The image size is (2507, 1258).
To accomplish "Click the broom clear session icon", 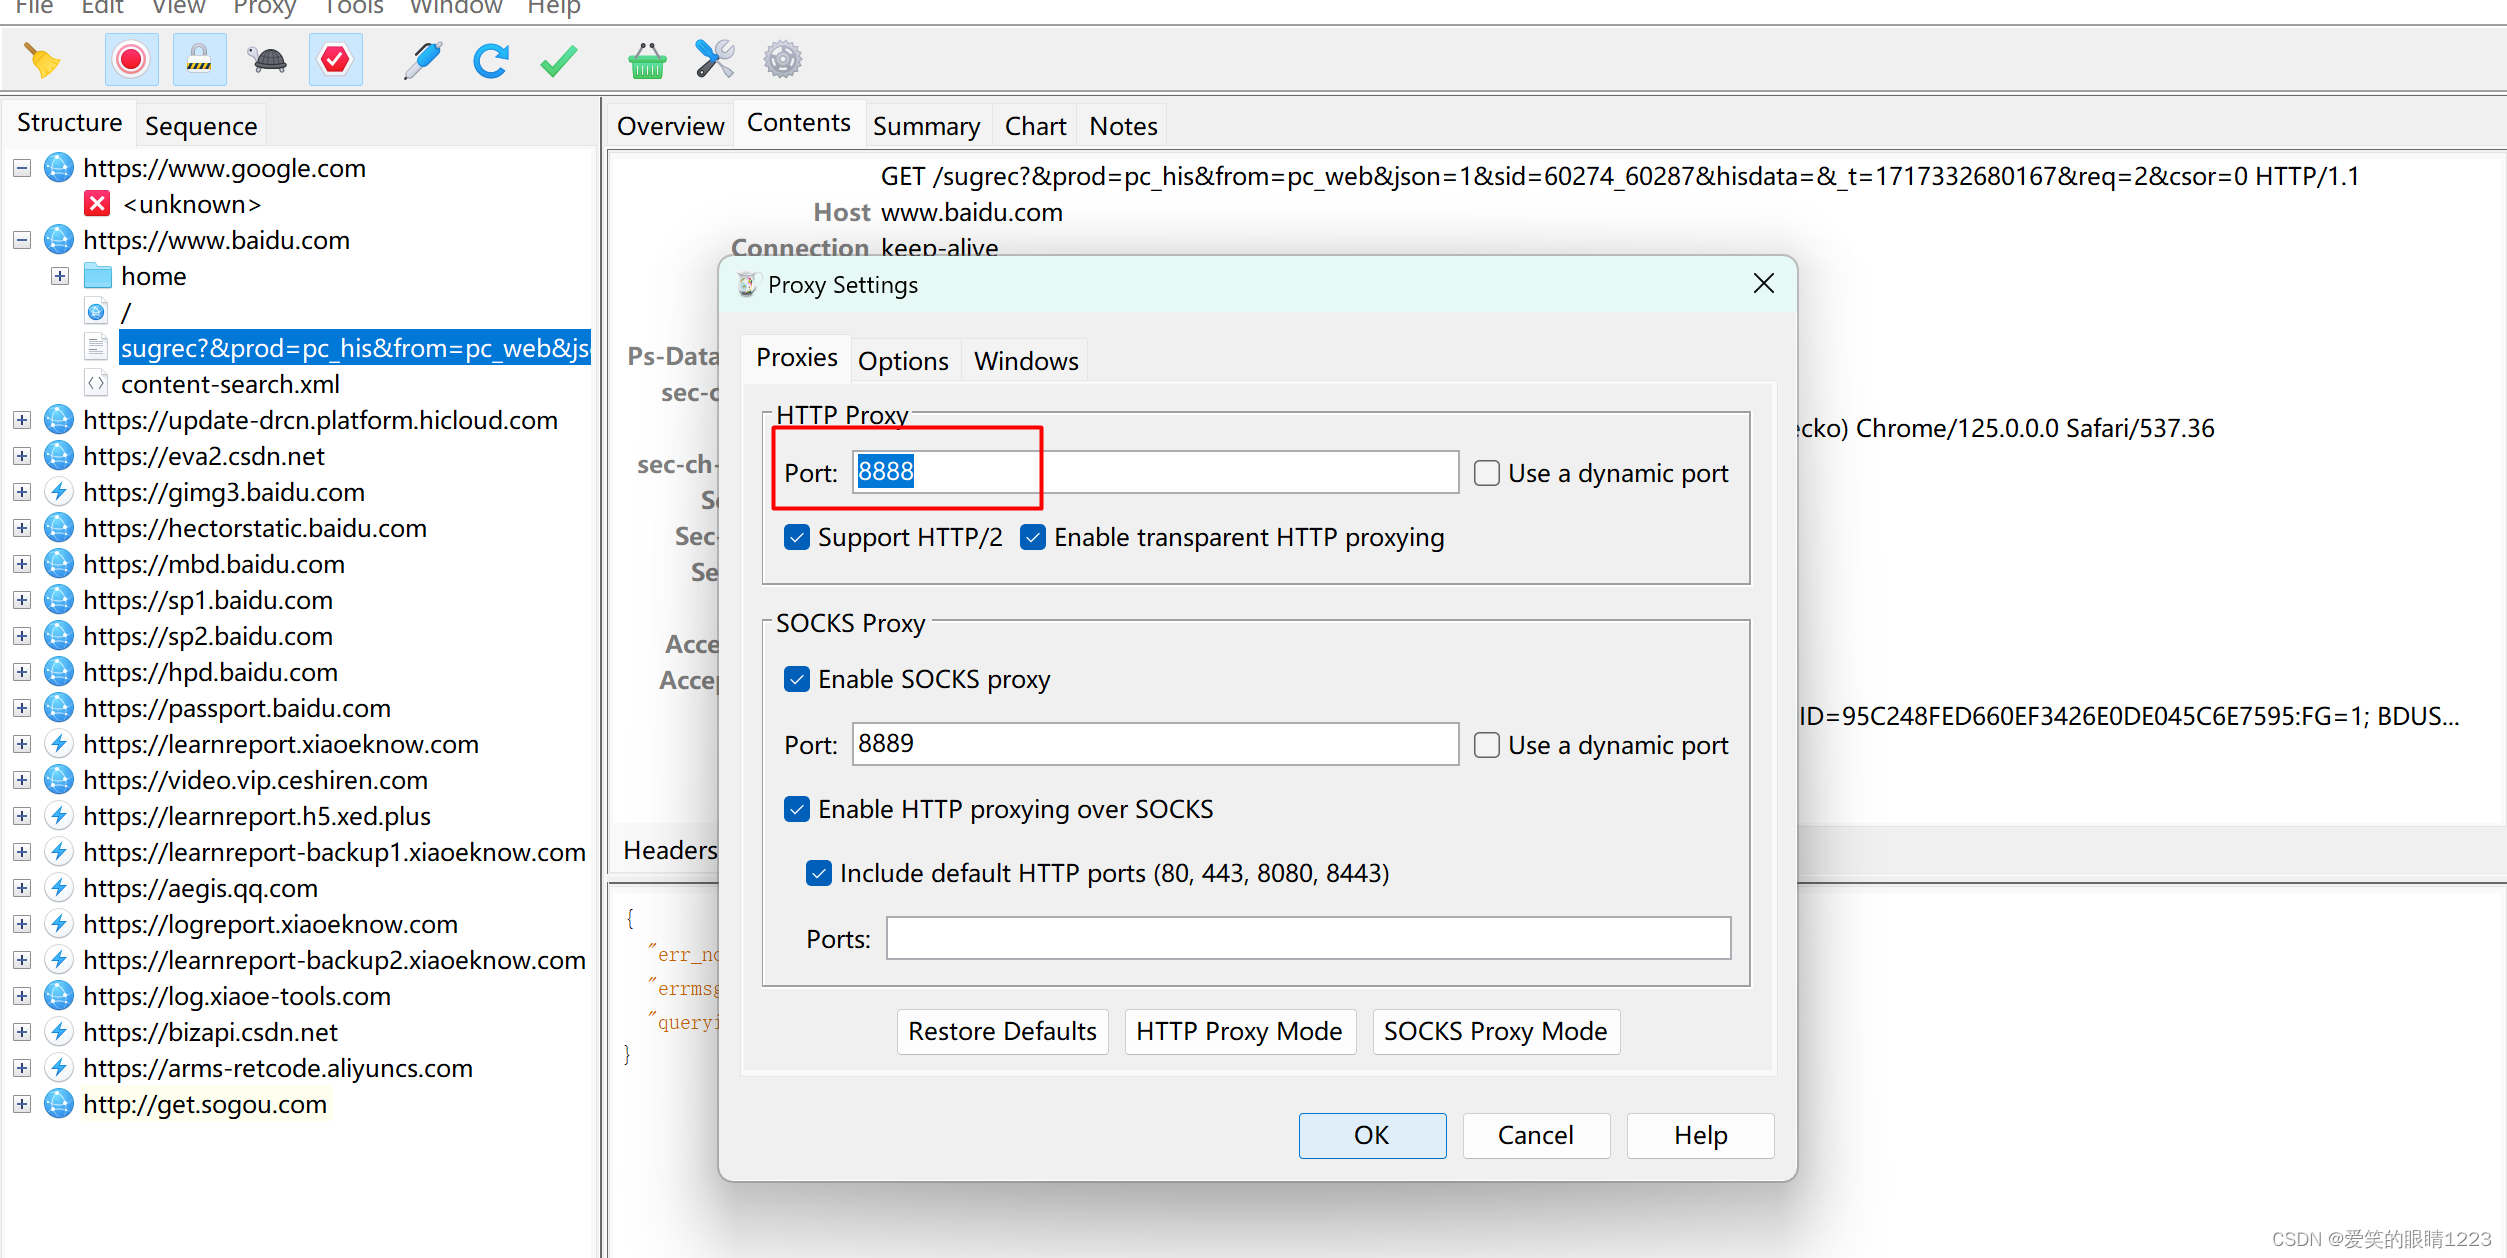I will pyautogui.click(x=42, y=60).
